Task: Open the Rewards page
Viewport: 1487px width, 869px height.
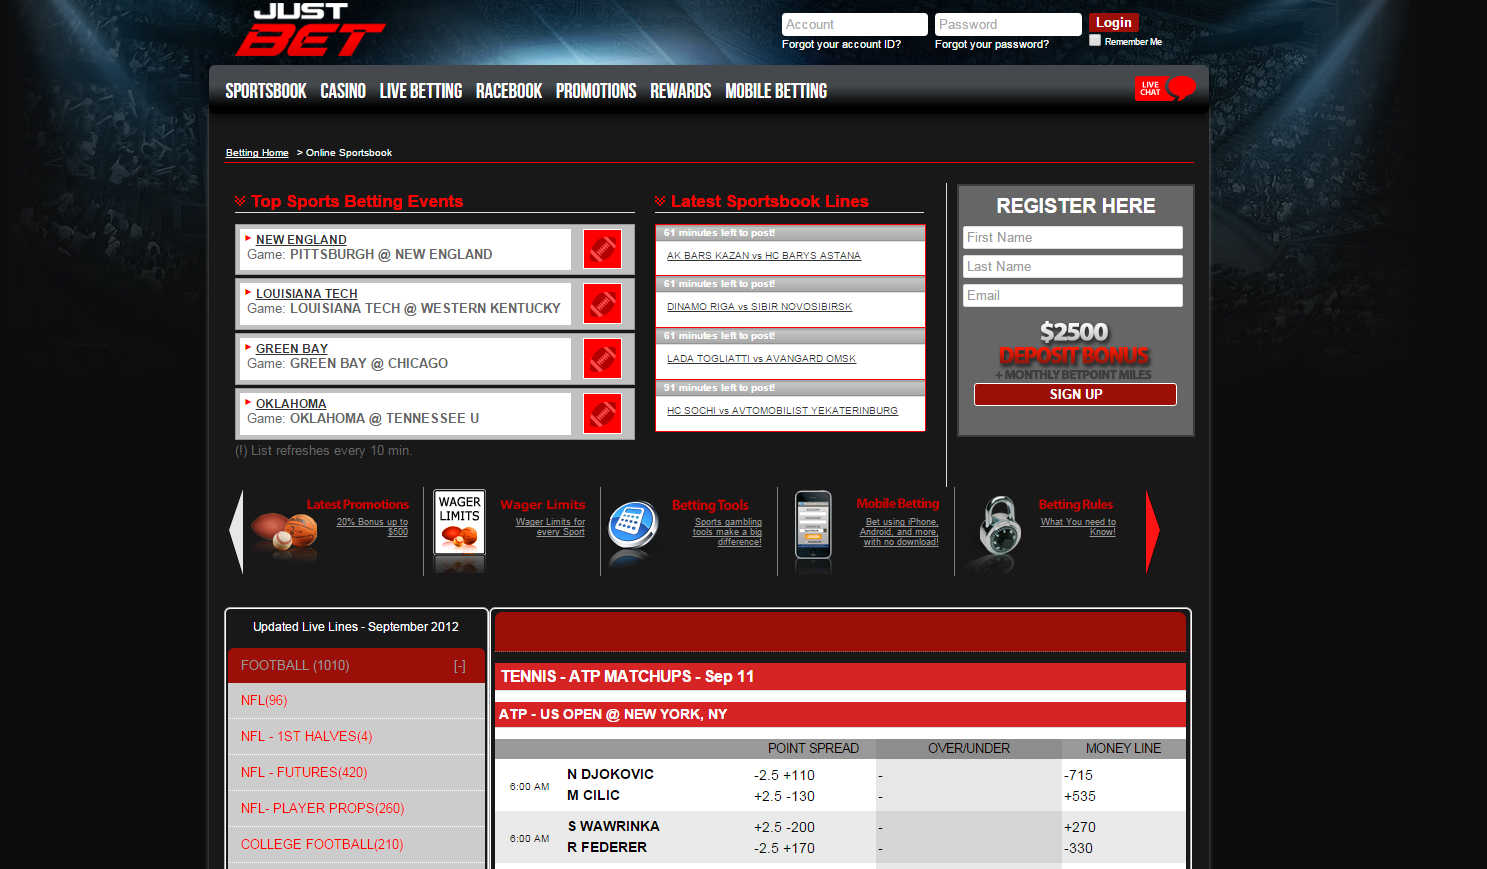Action: click(x=681, y=91)
